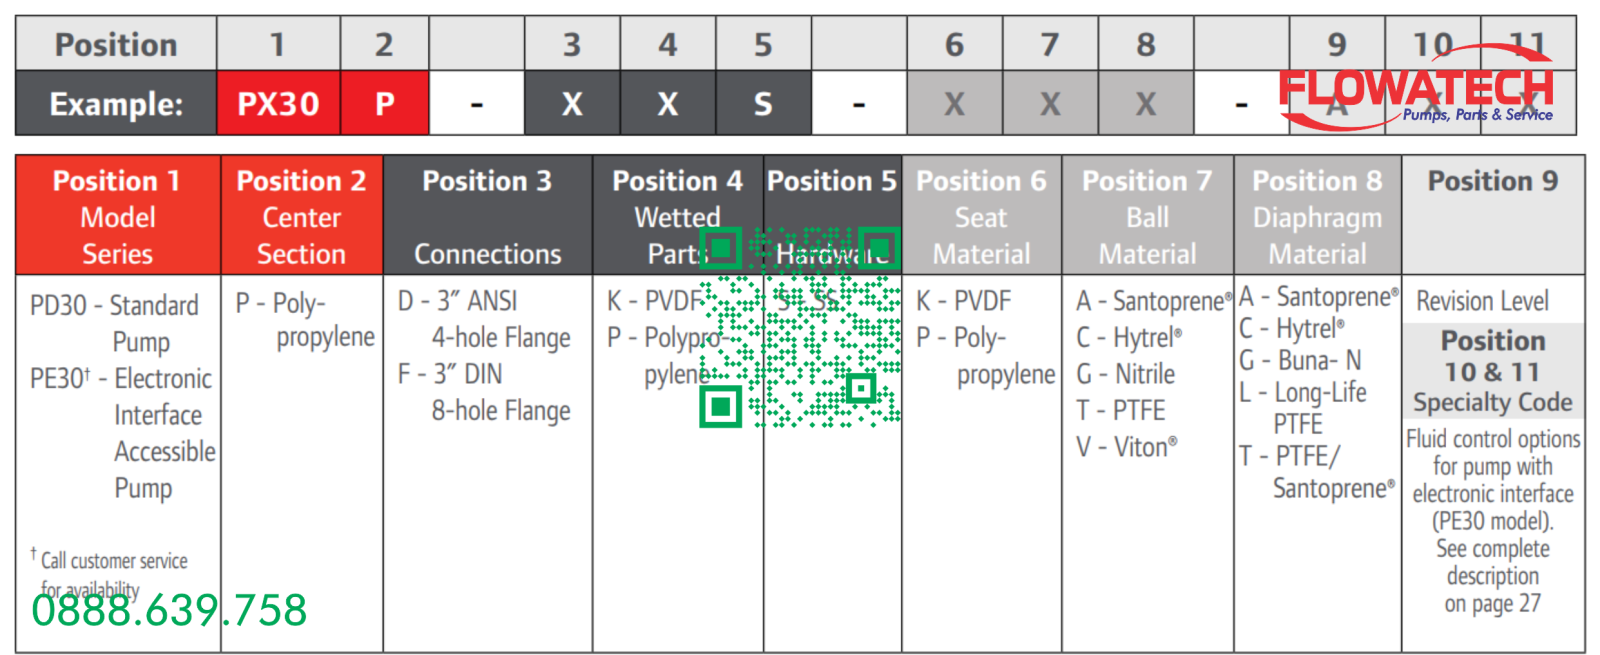Screen dimensions: 1600x655
Task: Click the 3" ANSI 4-hole Flange option
Action: click(x=484, y=319)
